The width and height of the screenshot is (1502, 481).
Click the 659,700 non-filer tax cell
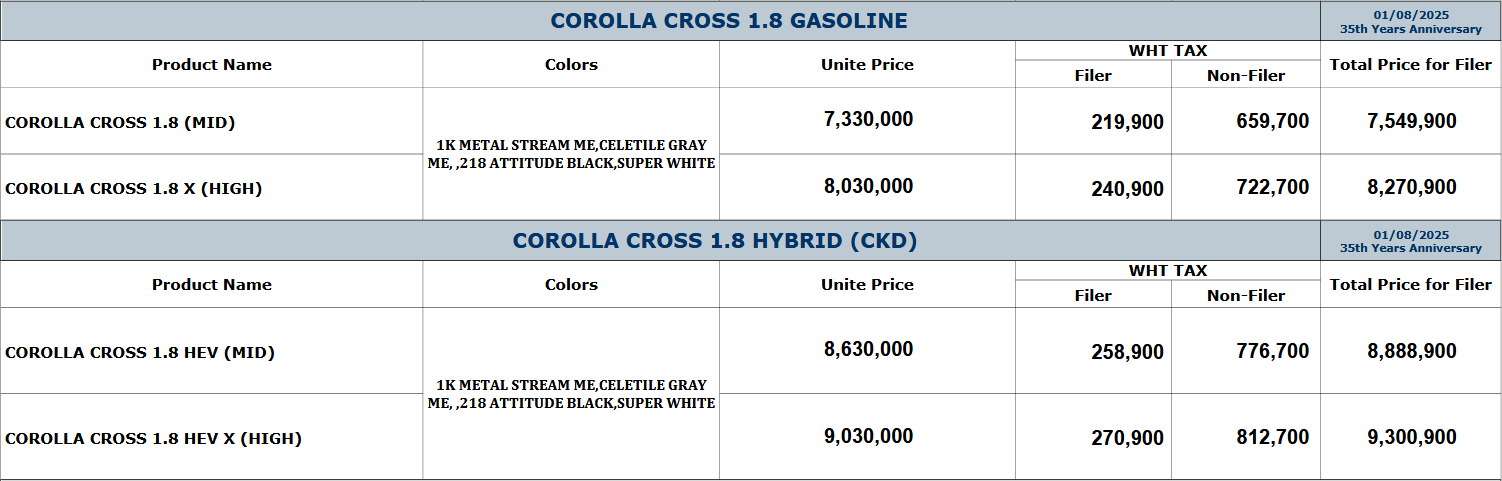(x=1272, y=122)
